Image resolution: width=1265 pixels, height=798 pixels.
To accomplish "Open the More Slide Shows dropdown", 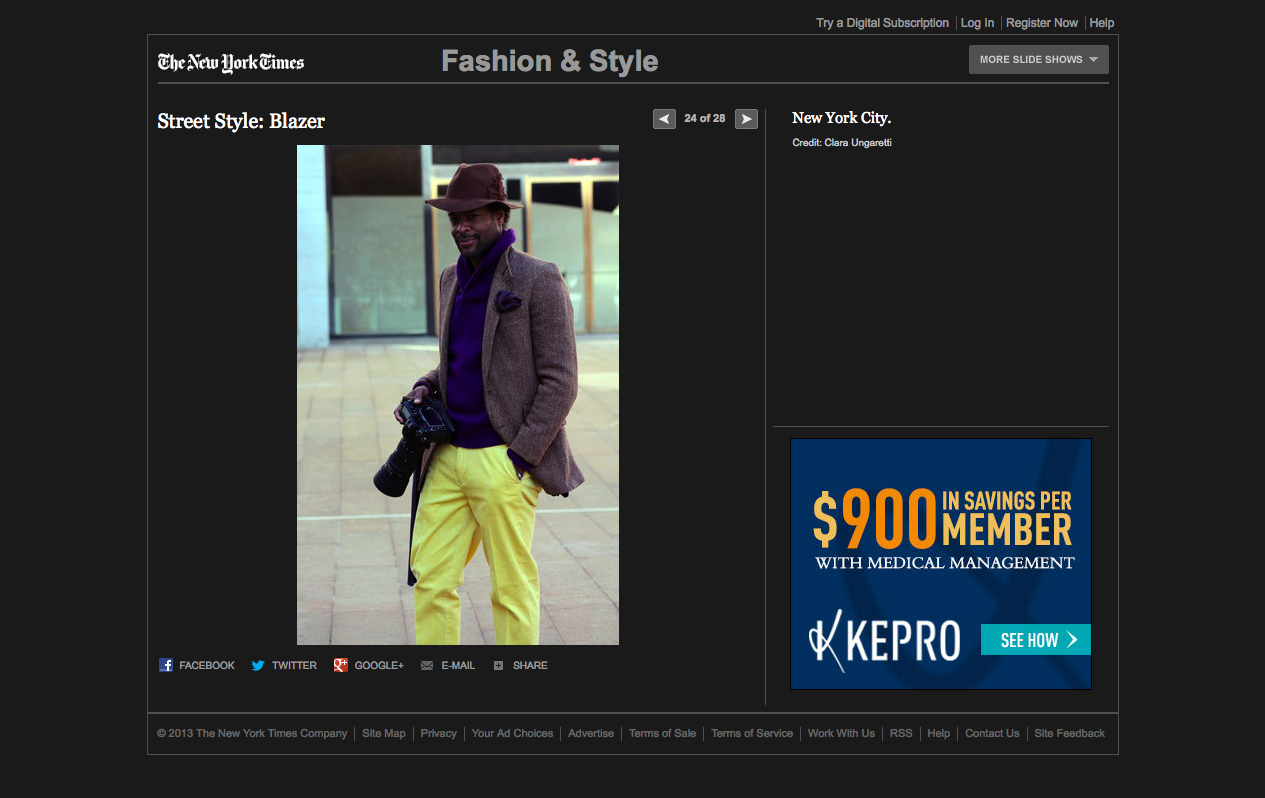I will coord(1038,59).
